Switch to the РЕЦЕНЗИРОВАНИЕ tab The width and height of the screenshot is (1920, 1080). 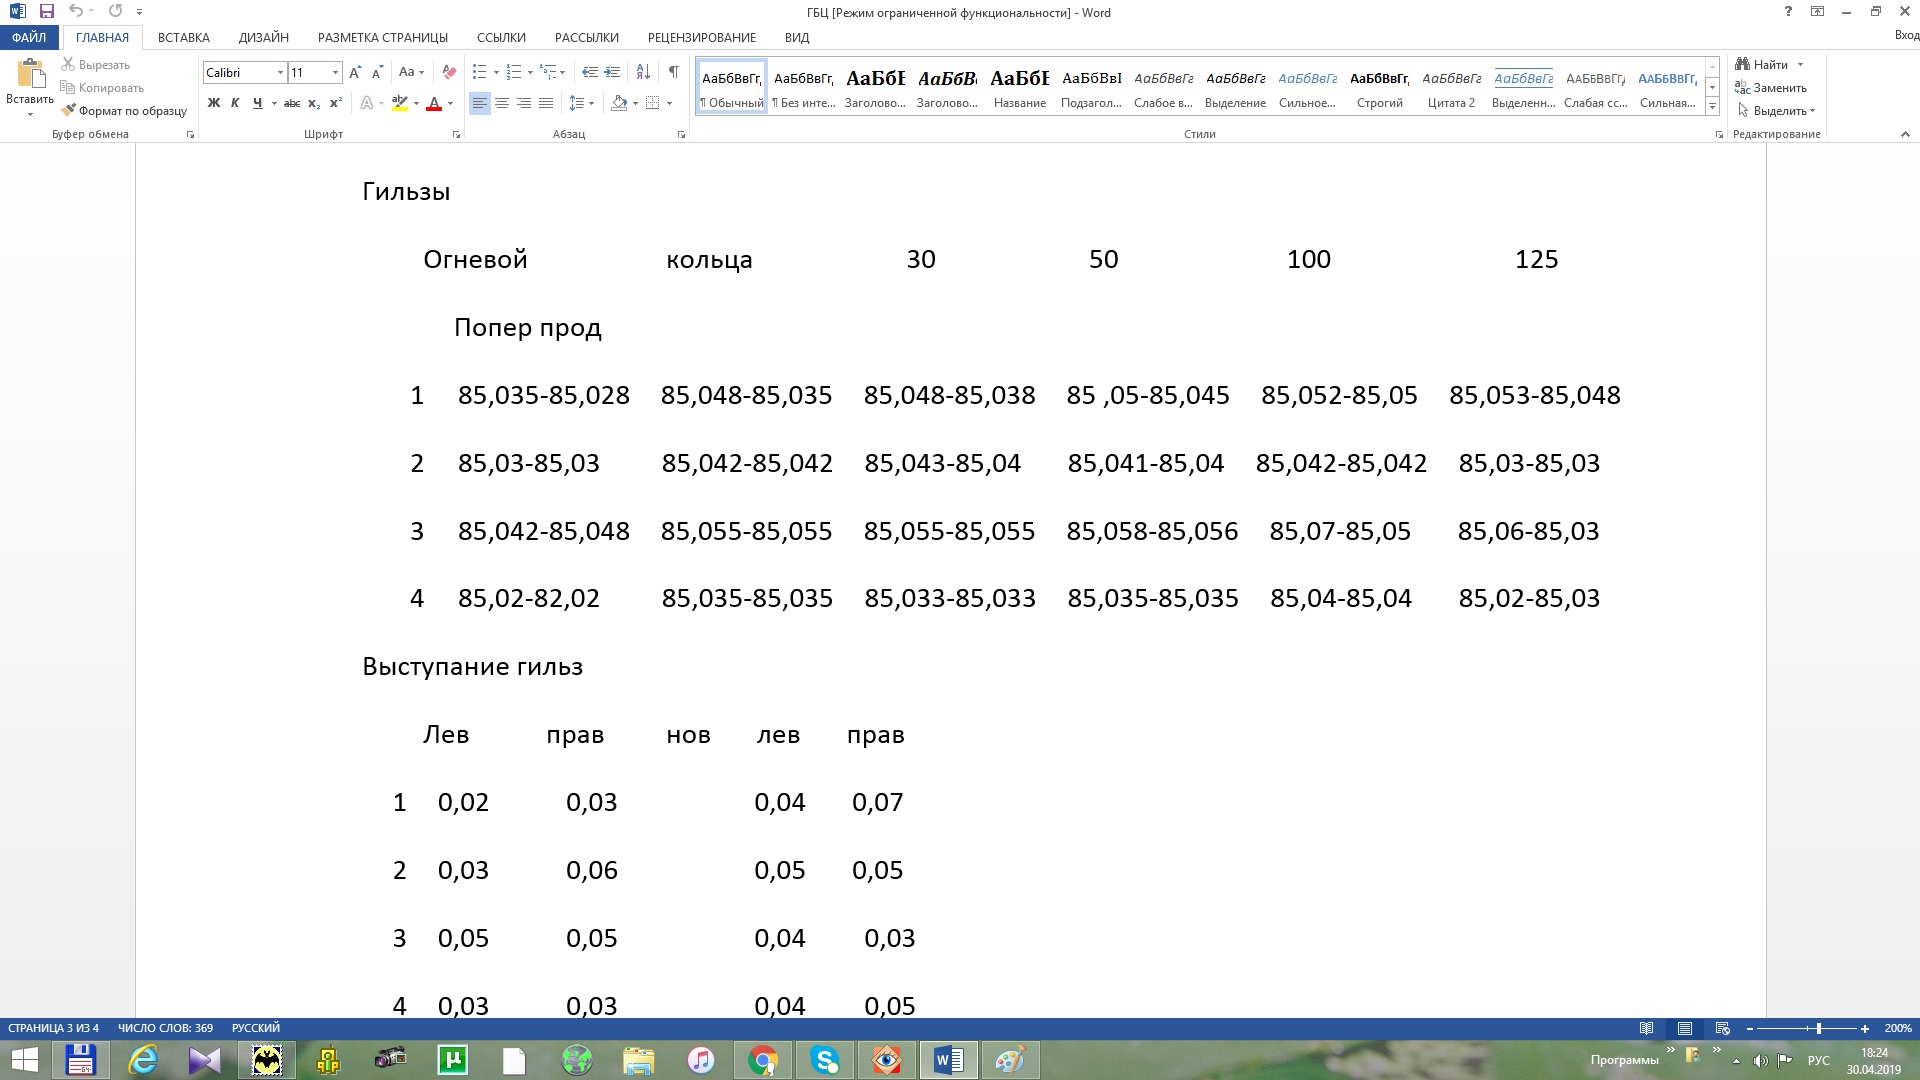click(x=701, y=37)
